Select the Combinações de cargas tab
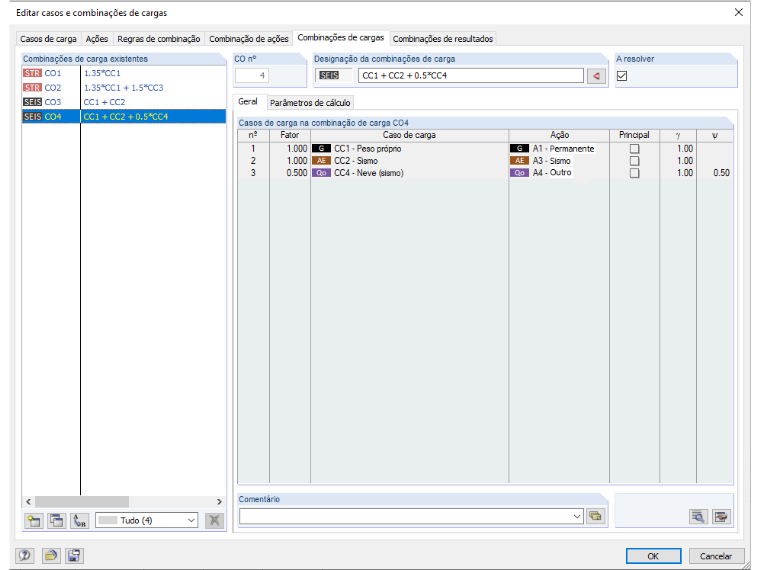This screenshot has height=570, width=760. (341, 37)
